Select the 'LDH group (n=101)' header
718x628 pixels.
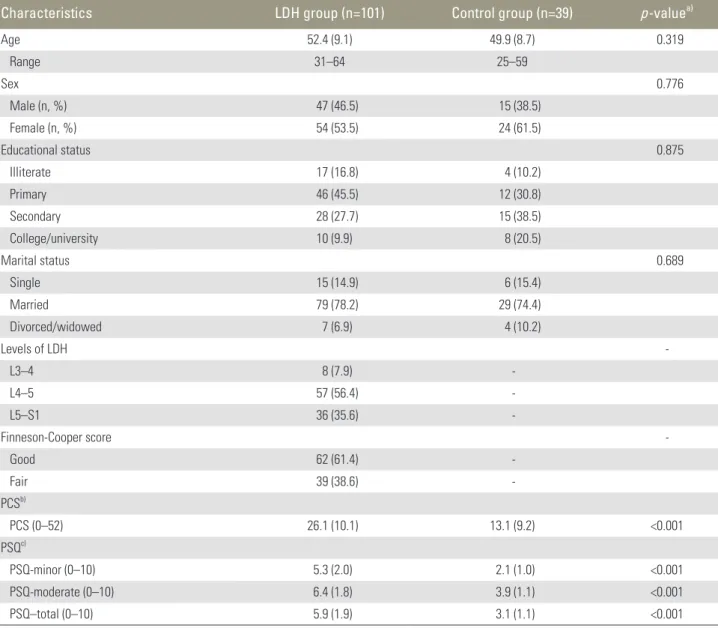(x=330, y=13)
